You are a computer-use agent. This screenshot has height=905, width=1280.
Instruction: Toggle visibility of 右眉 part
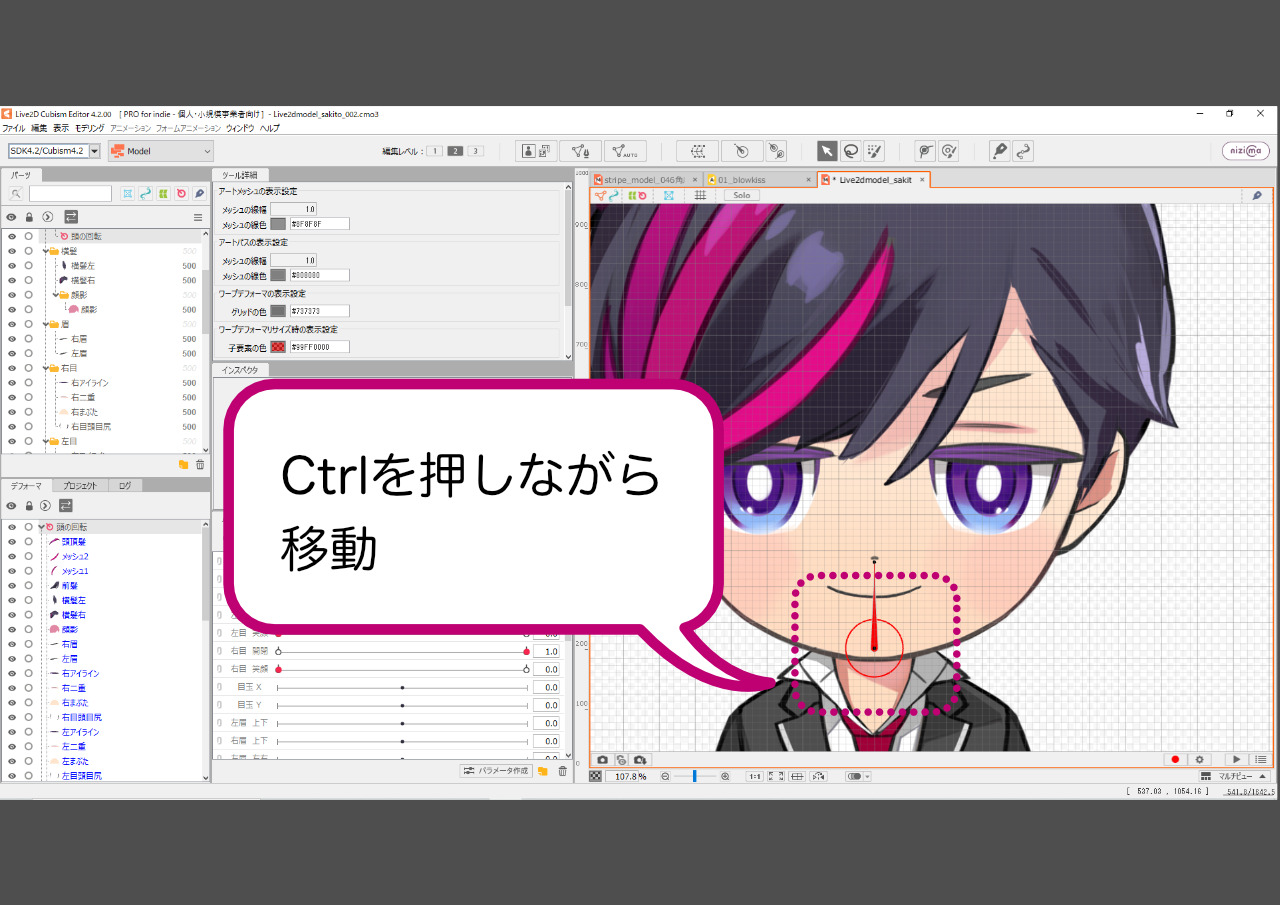click(12, 339)
